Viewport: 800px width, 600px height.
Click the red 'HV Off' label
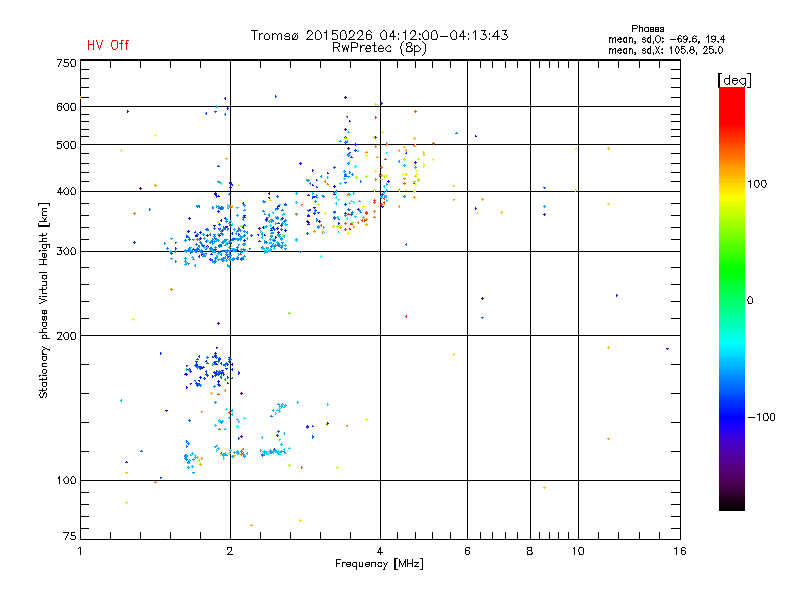(108, 45)
